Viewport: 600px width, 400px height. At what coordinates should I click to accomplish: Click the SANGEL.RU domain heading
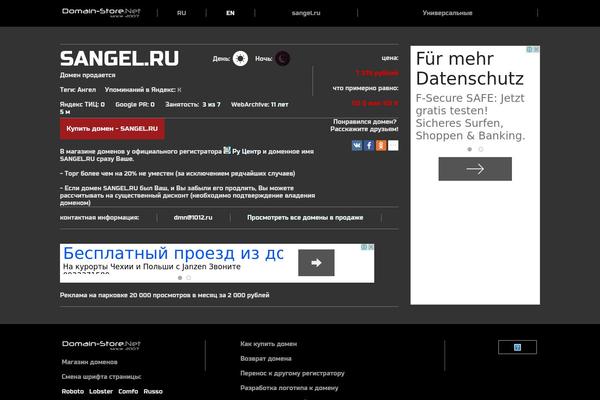[x=119, y=59]
